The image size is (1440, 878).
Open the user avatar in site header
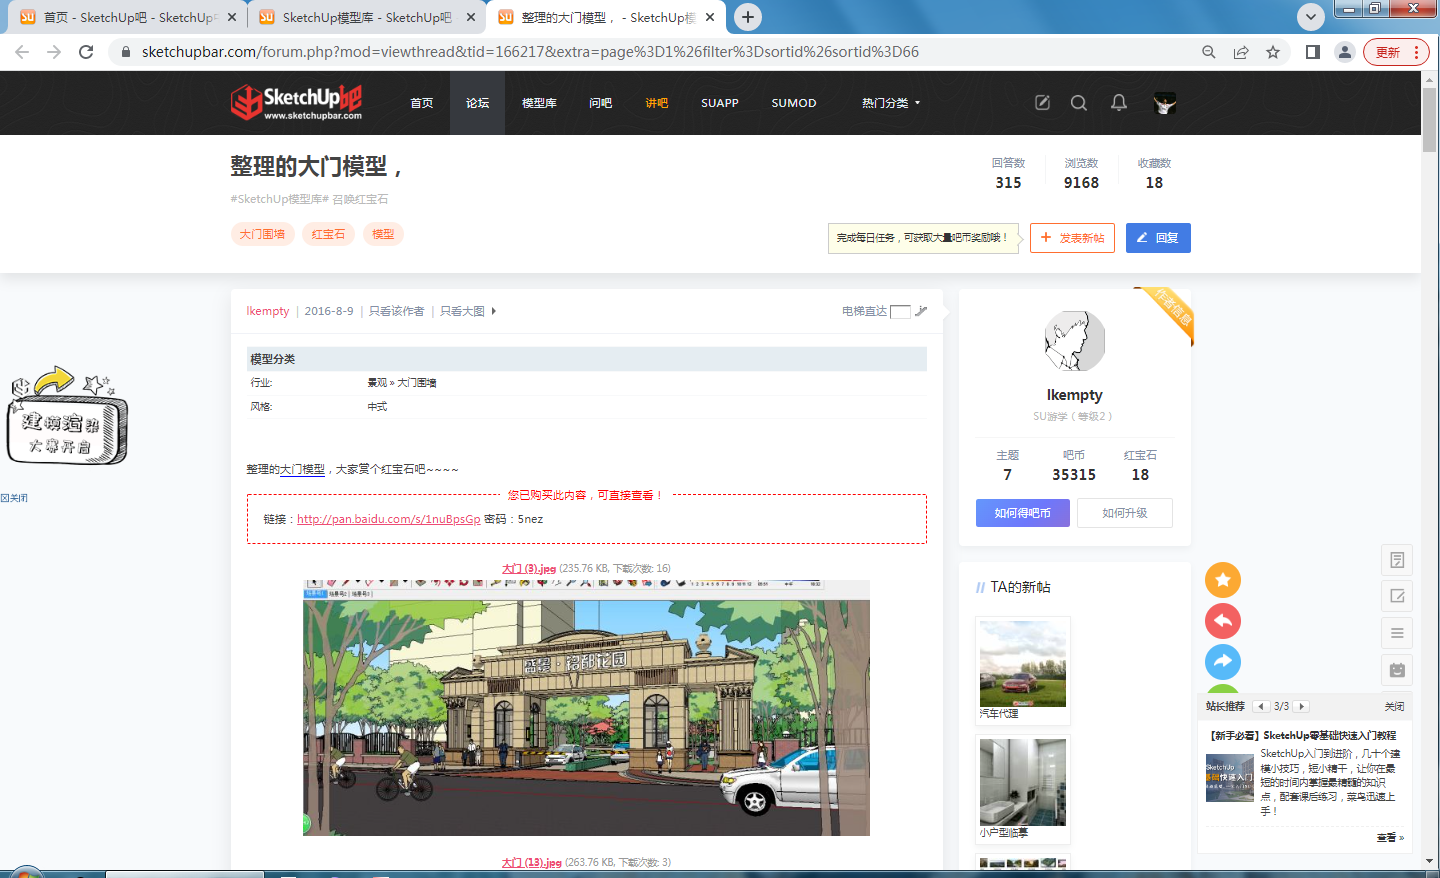(x=1164, y=102)
